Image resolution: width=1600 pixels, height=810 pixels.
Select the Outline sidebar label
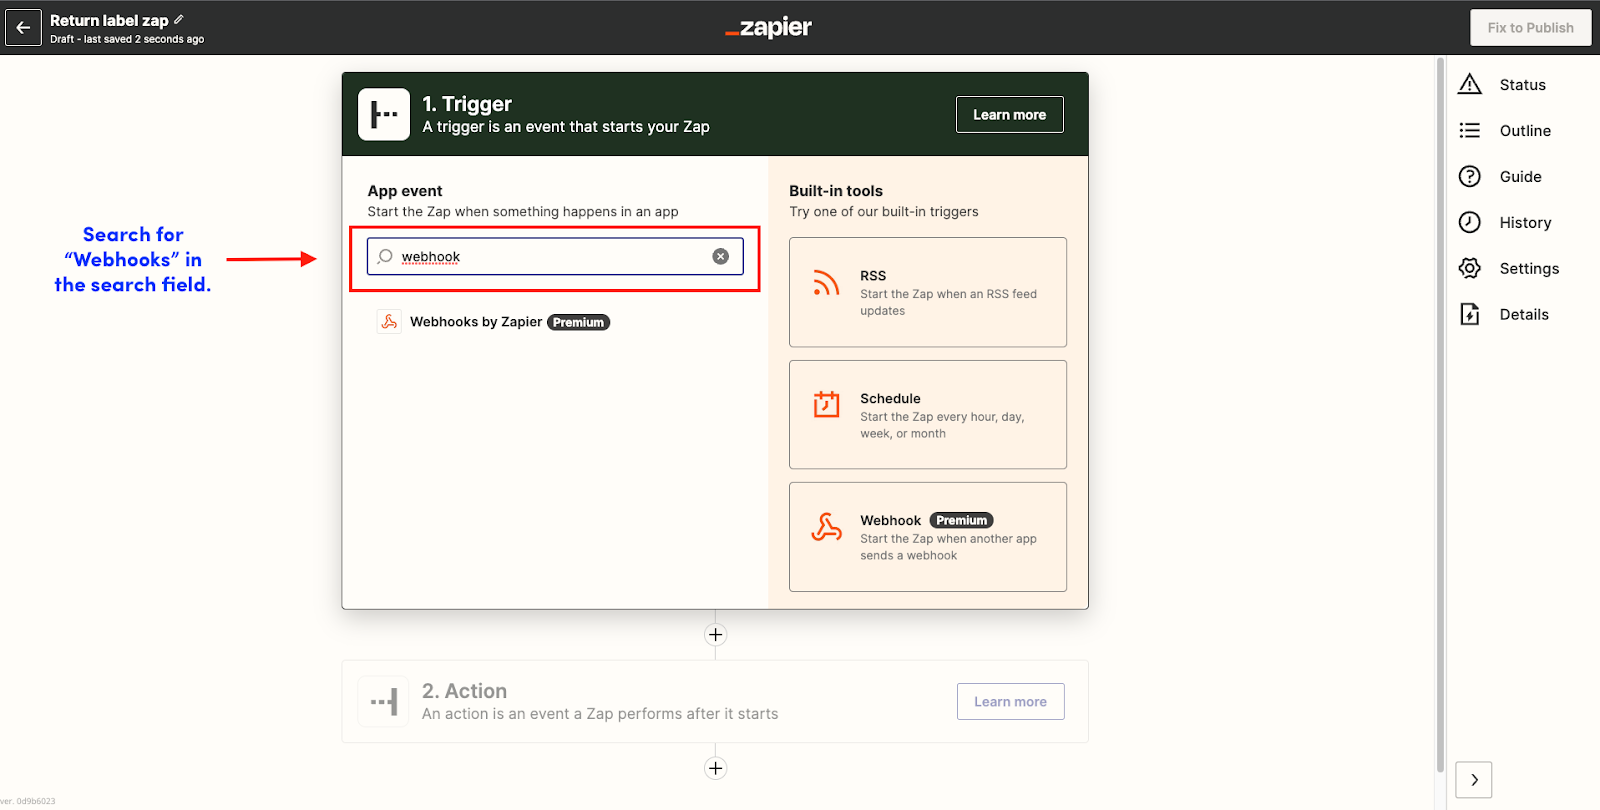tap(1525, 131)
